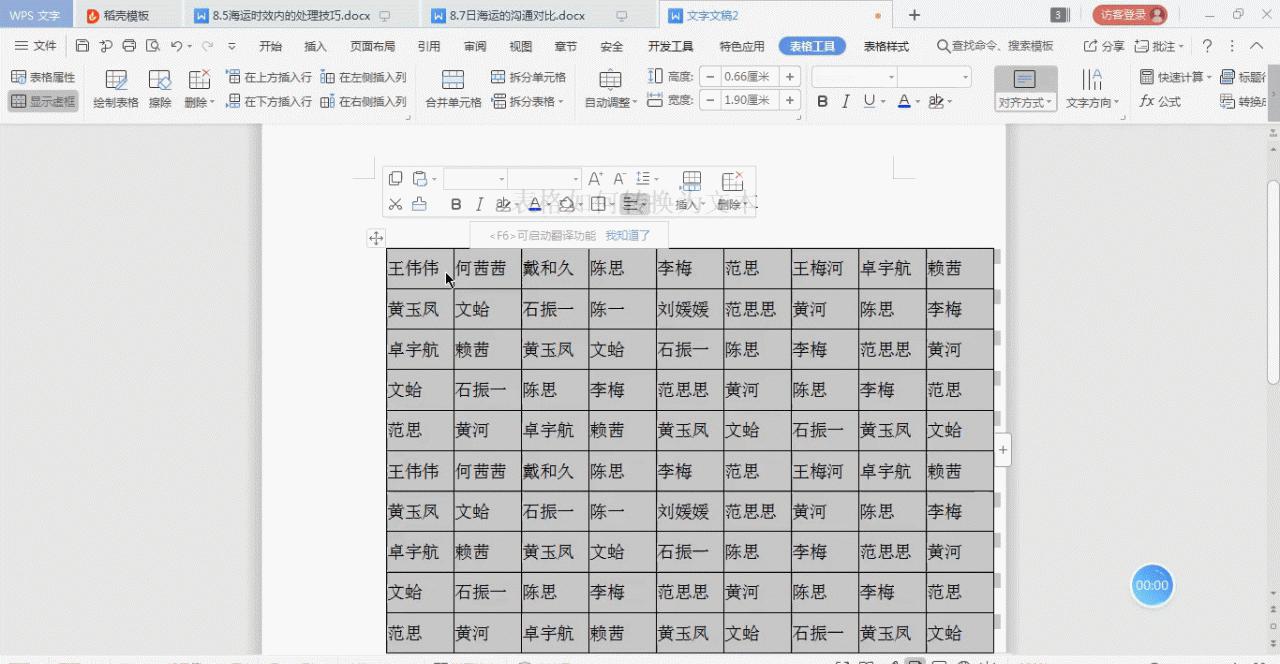Switch to 插入 ribbon tab
The image size is (1280, 664).
315,46
